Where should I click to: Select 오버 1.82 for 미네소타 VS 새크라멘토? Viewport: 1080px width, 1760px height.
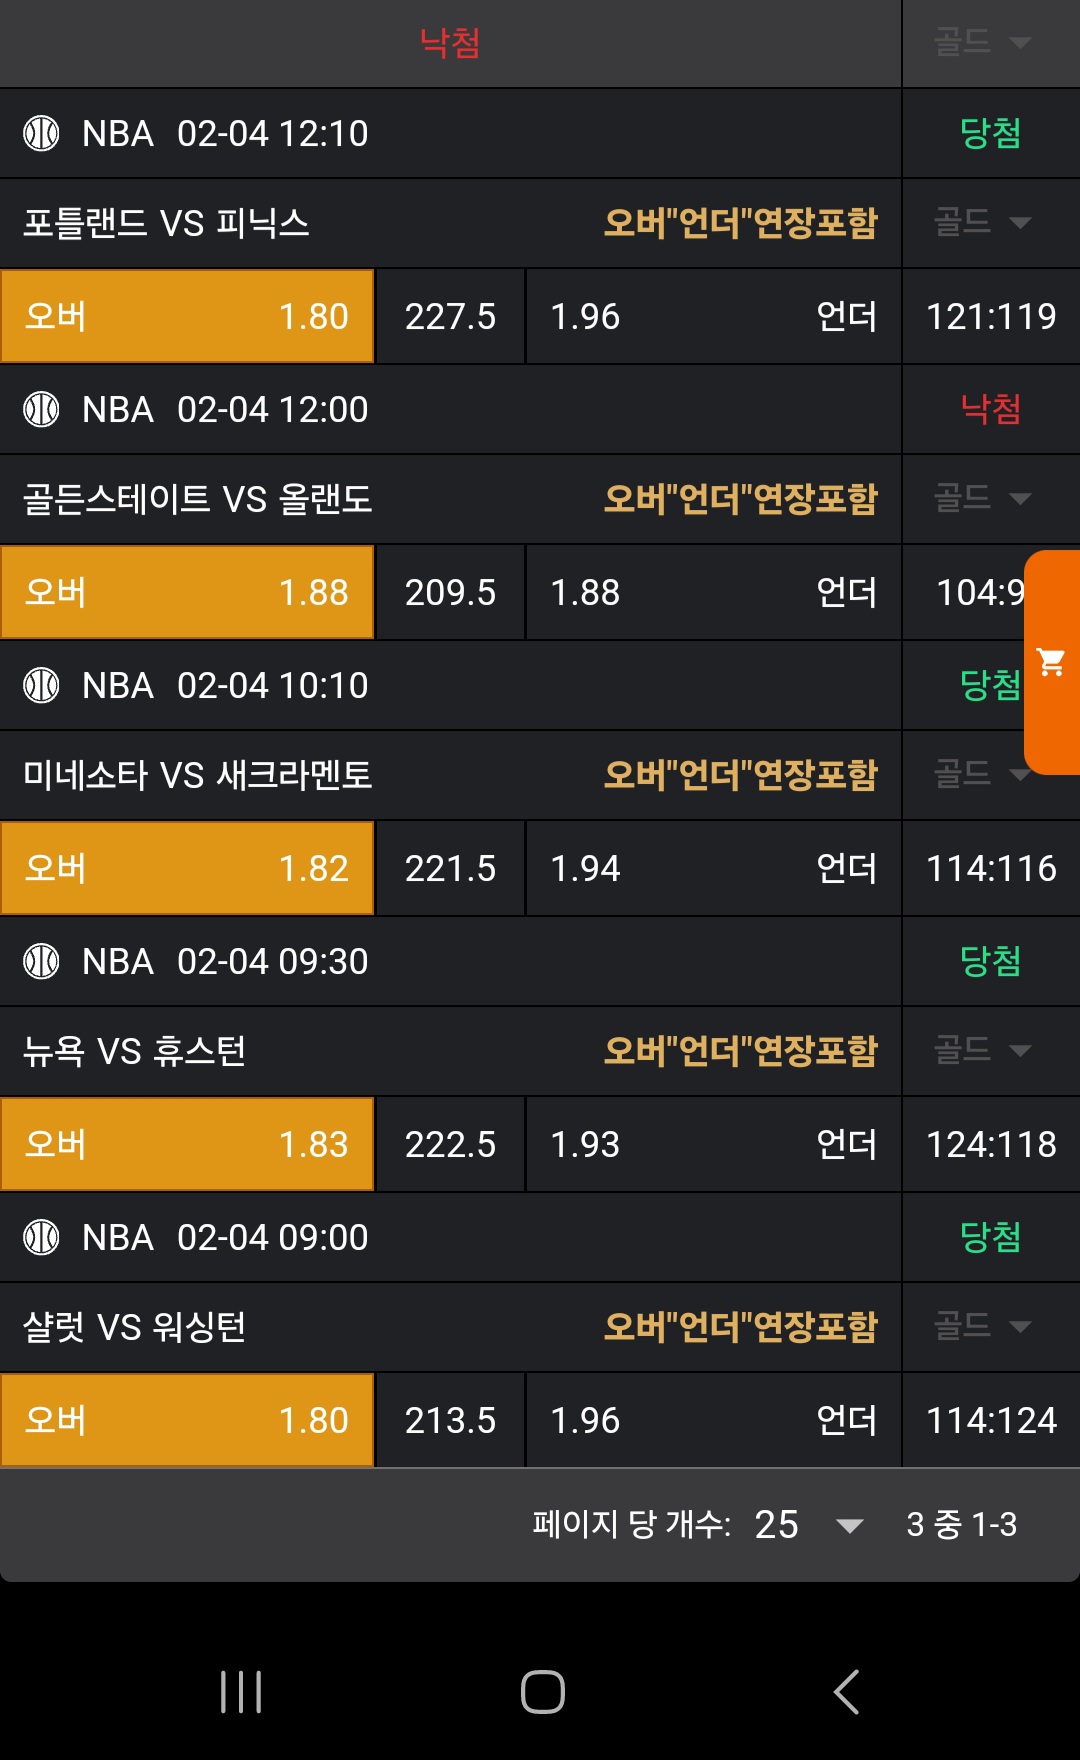click(x=187, y=868)
